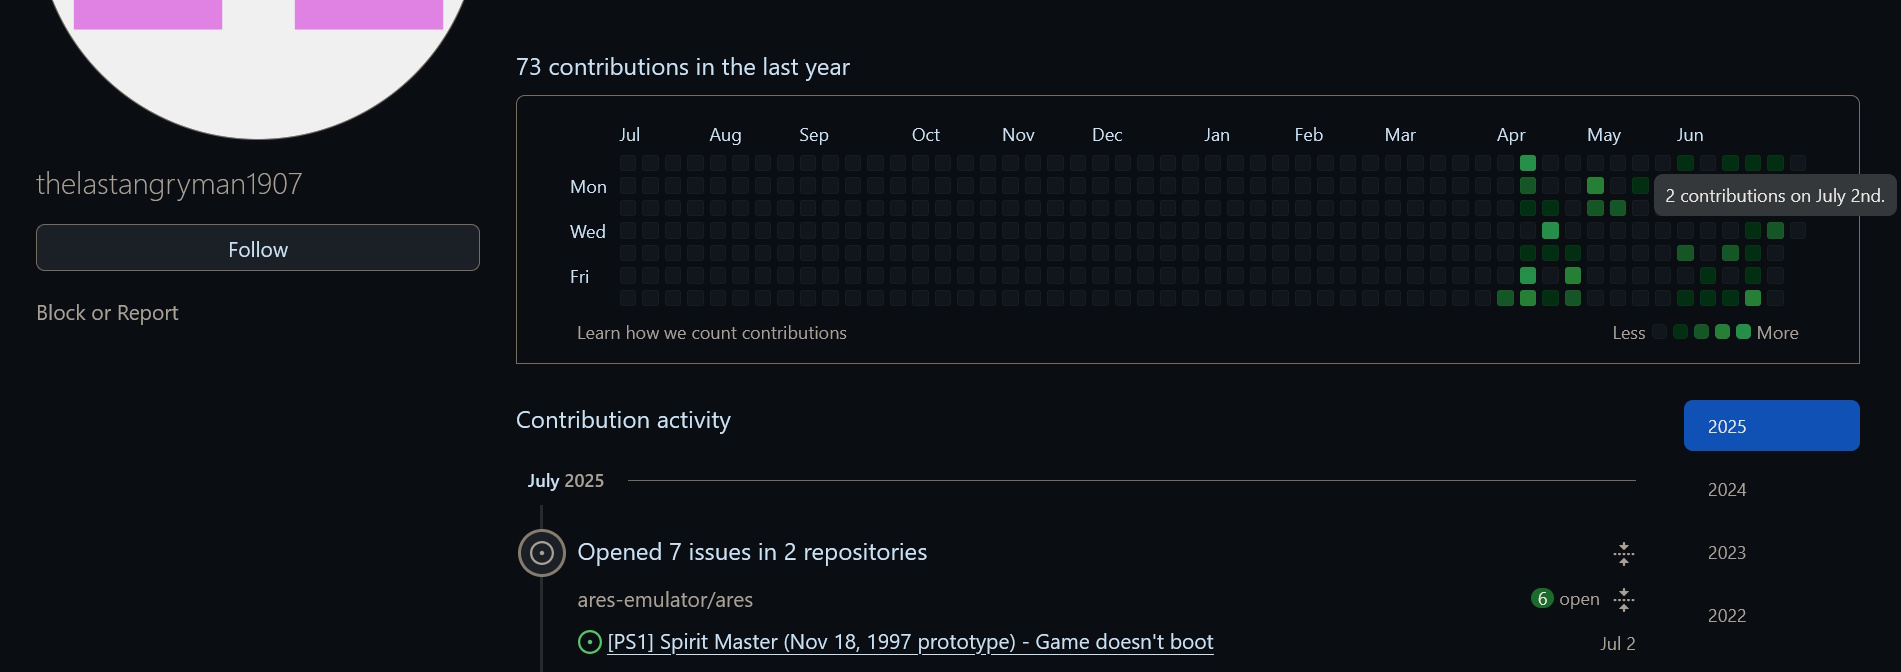This screenshot has height=672, width=1901.
Task: Click the last Saturday bright green contribution cell
Action: click(x=1753, y=298)
